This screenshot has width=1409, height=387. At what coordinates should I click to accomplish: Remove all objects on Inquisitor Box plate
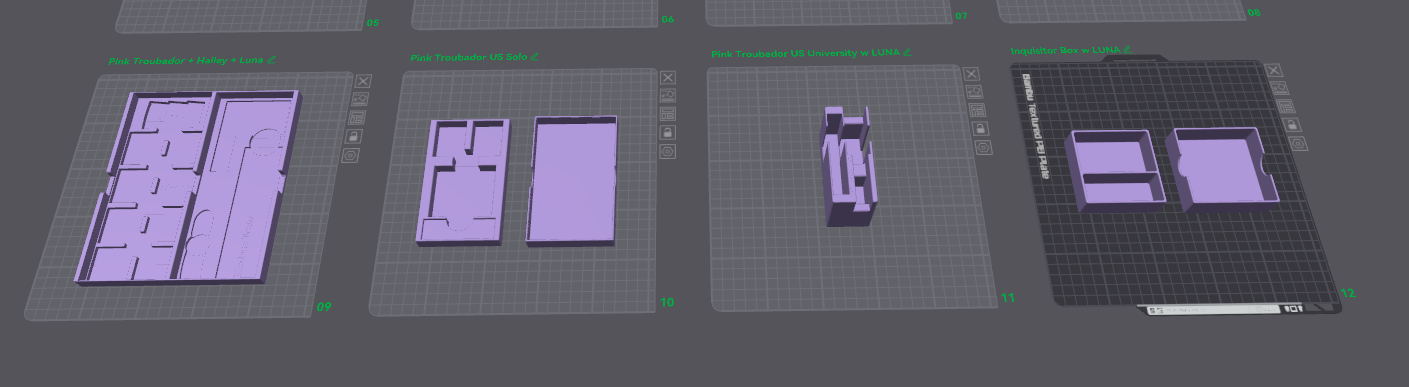coord(1273,70)
